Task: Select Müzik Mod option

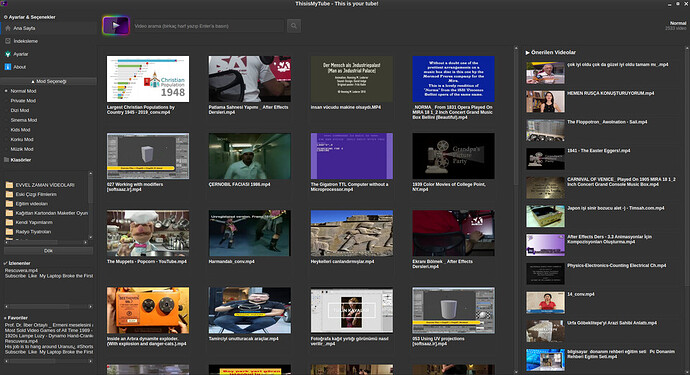Action: (x=22, y=149)
